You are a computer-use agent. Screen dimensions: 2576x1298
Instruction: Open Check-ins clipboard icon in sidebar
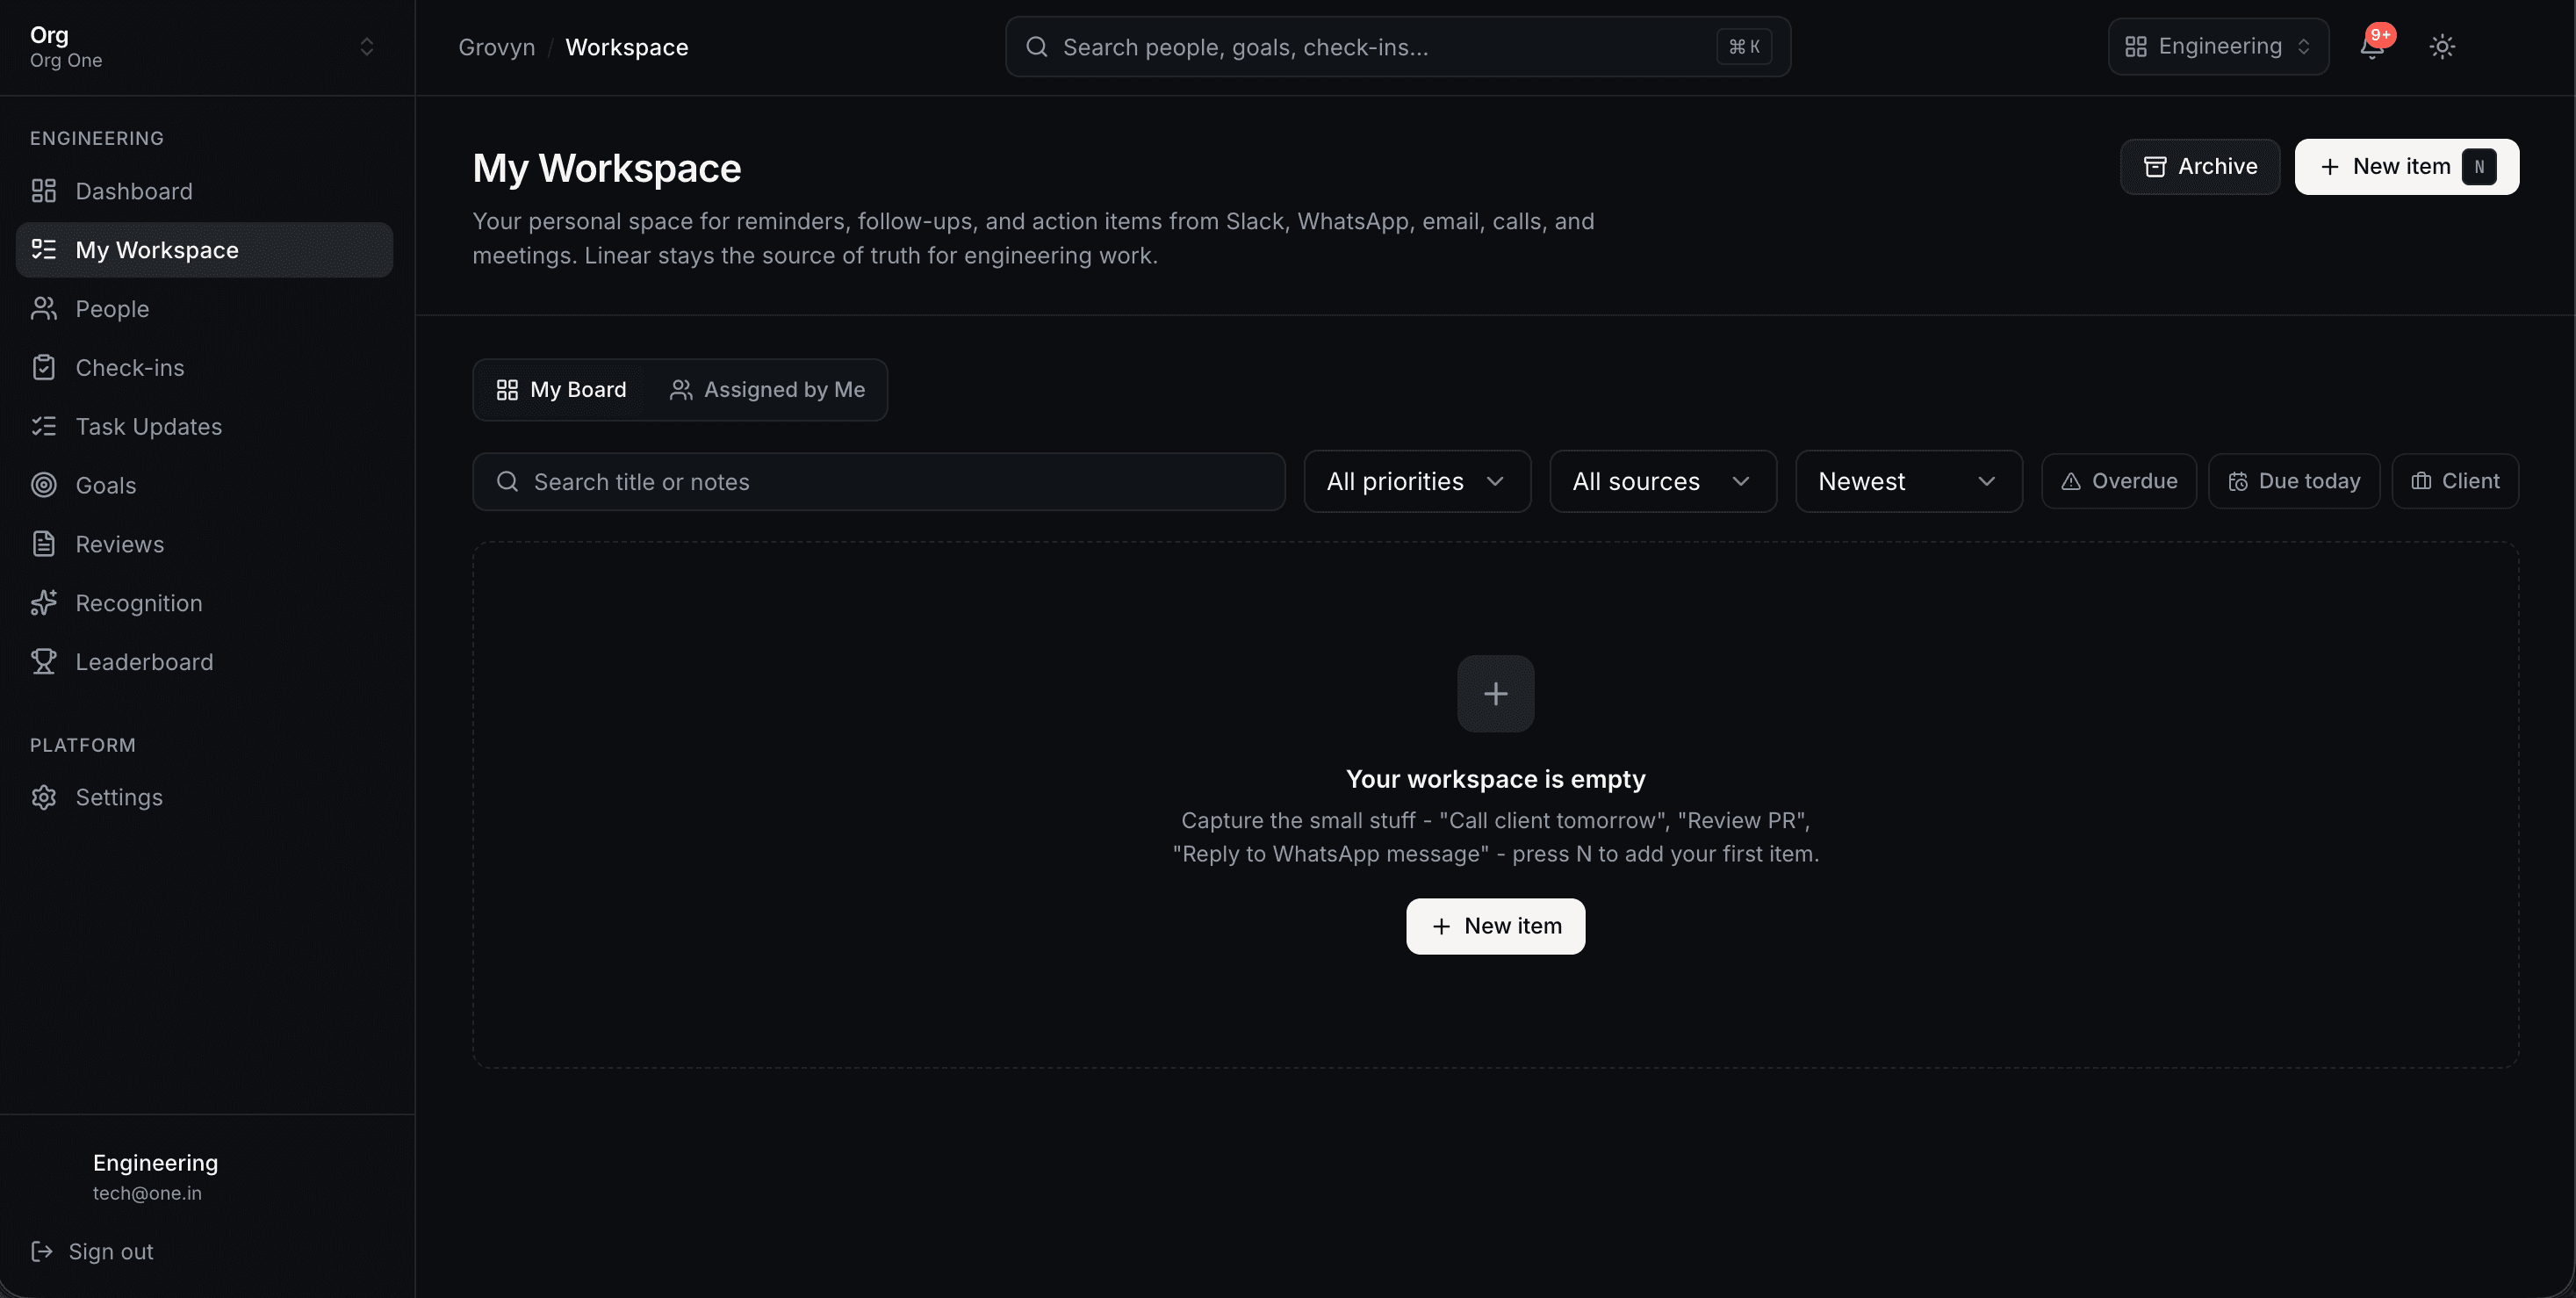click(43, 368)
